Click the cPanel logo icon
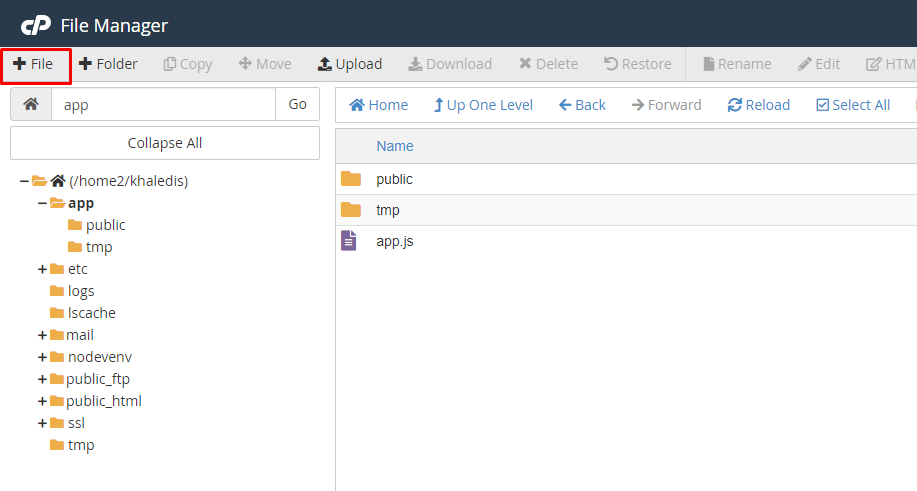 click(x=36, y=25)
